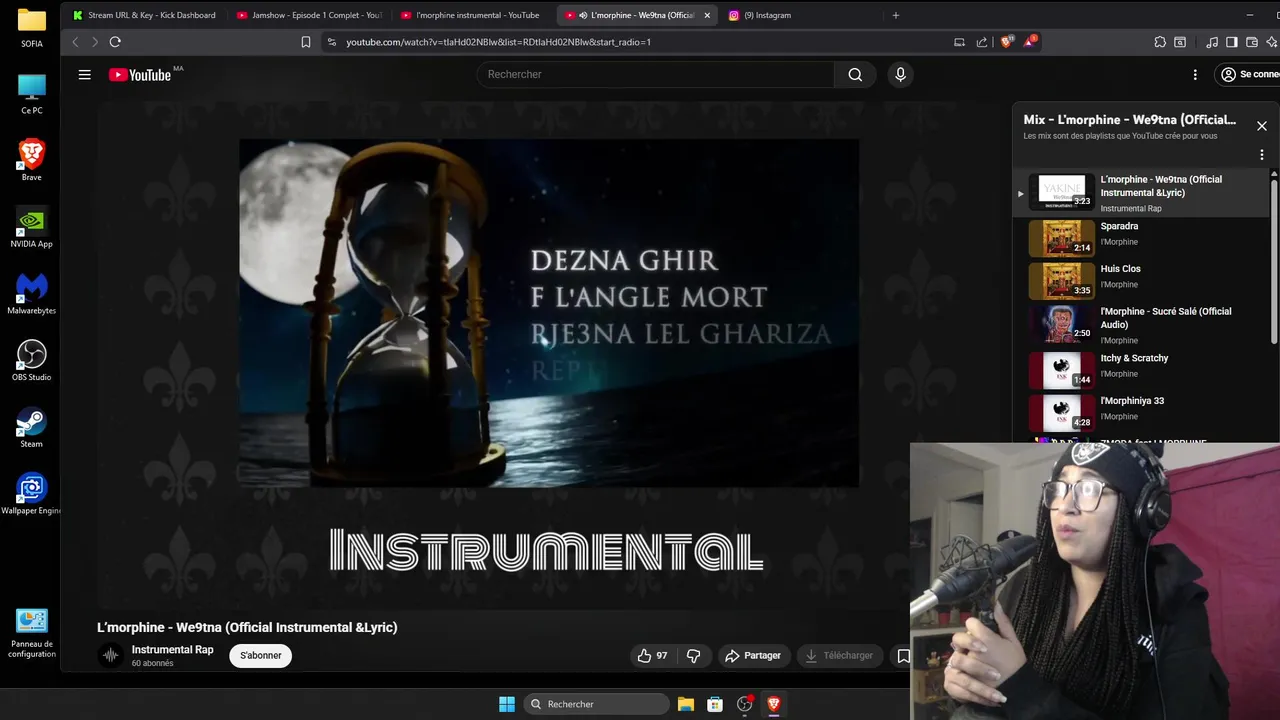Open Microsoft Store from taskbar
Screen dimensions: 1280x720
tap(715, 704)
